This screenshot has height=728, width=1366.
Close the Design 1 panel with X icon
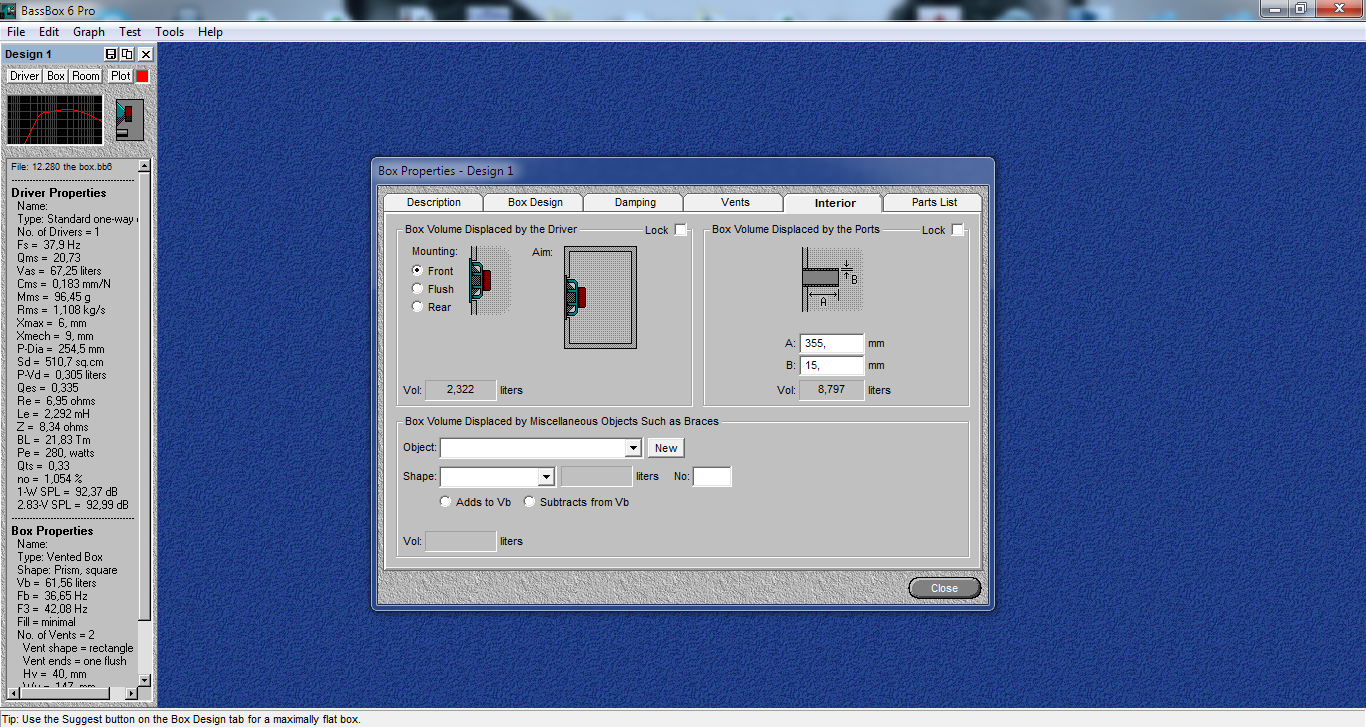coord(146,54)
